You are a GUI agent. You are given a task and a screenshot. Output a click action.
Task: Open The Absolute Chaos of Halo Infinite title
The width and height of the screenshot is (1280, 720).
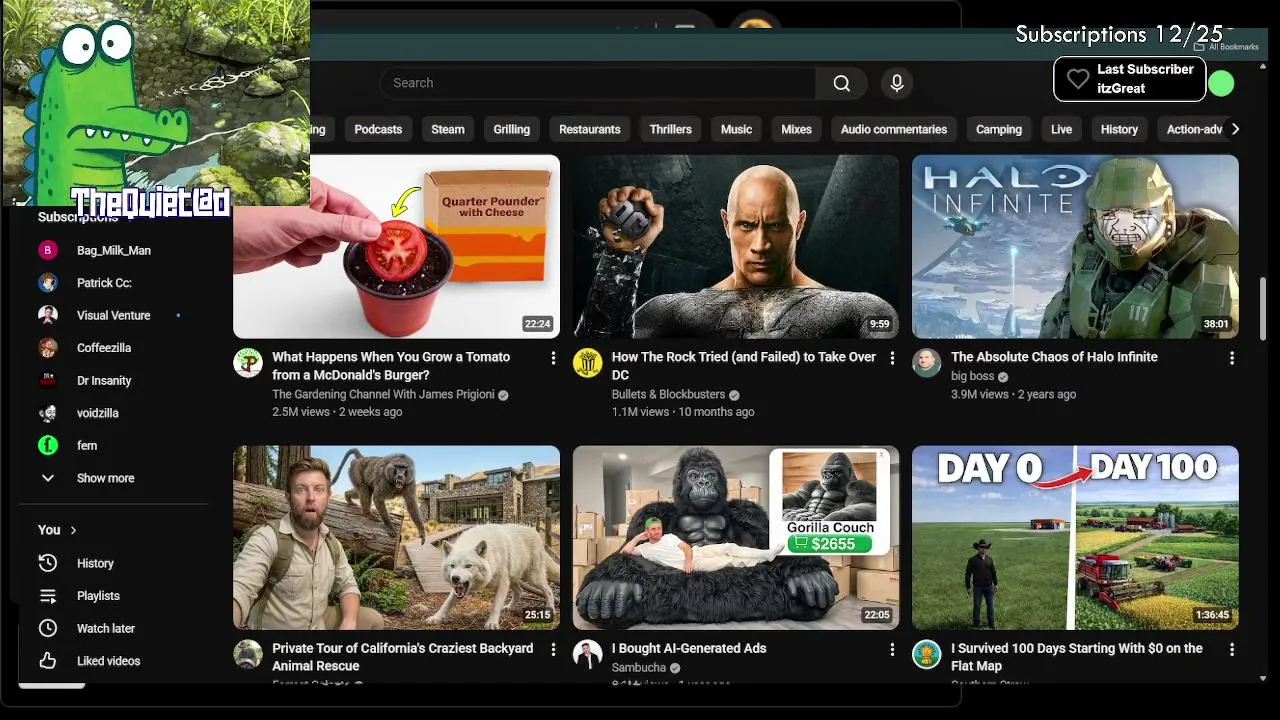(x=1054, y=357)
